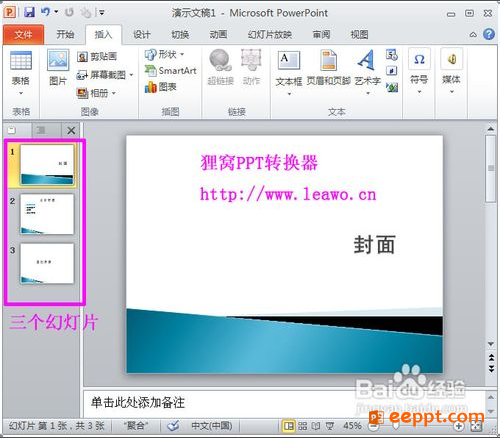500x438 pixels.
Task: Open the Symbol (符号) omega icon
Action: (419, 59)
